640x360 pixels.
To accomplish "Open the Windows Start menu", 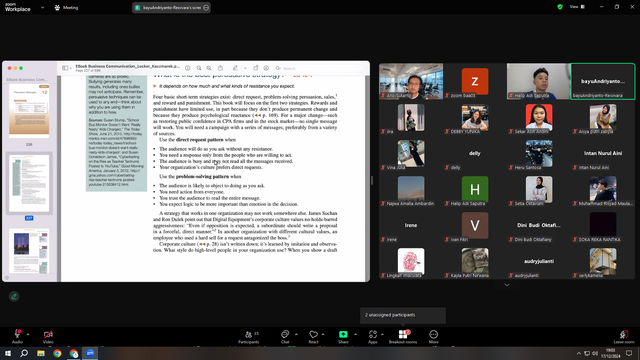I will click(8, 353).
